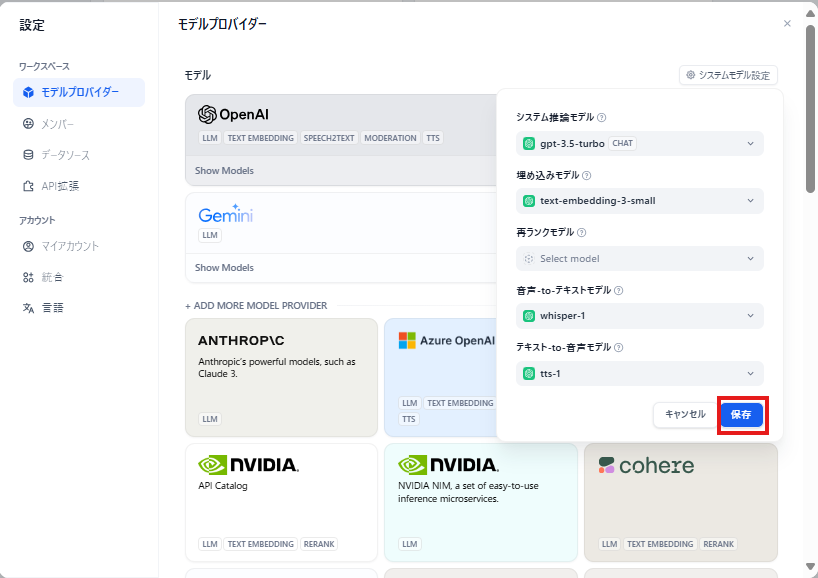818x578 pixels.
Task: Select モデルプロバイダー in the sidebar
Action: [x=79, y=92]
